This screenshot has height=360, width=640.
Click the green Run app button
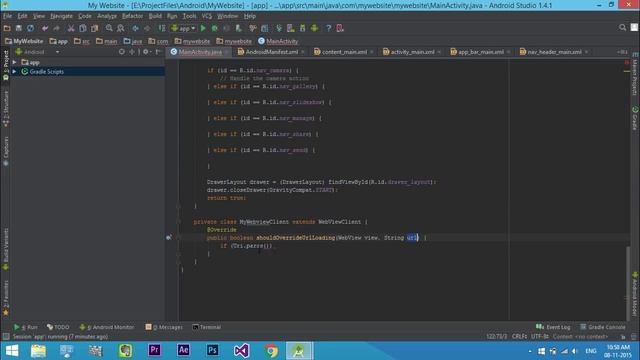(x=203, y=28)
